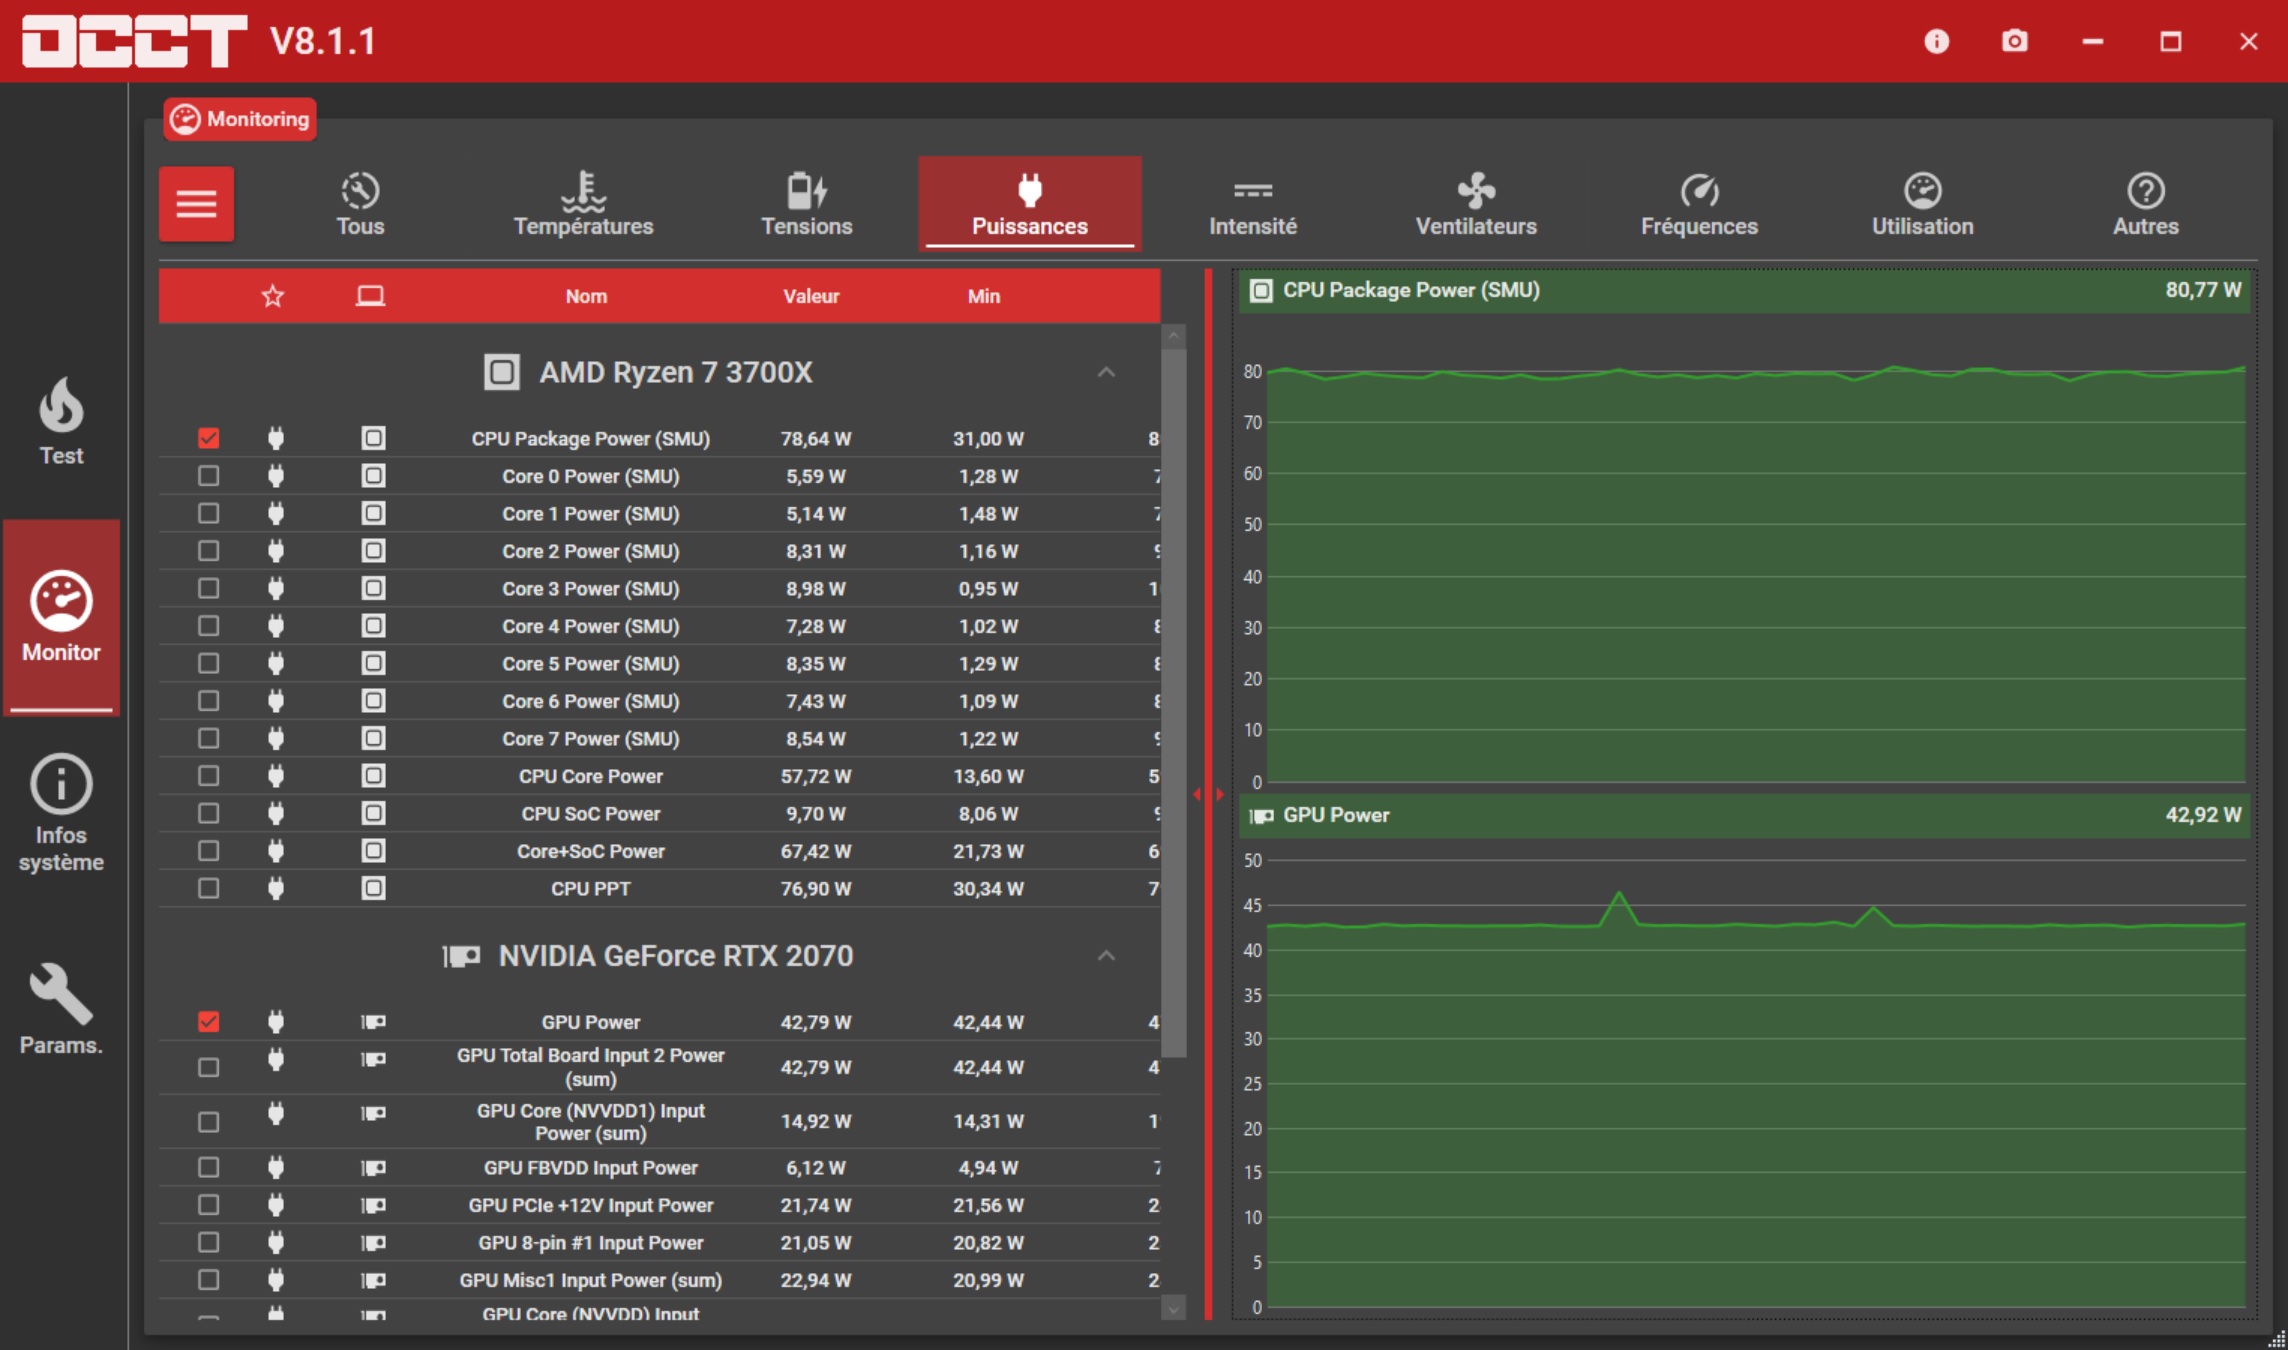
Task: Click the hamburger menu button
Action: pos(196,204)
